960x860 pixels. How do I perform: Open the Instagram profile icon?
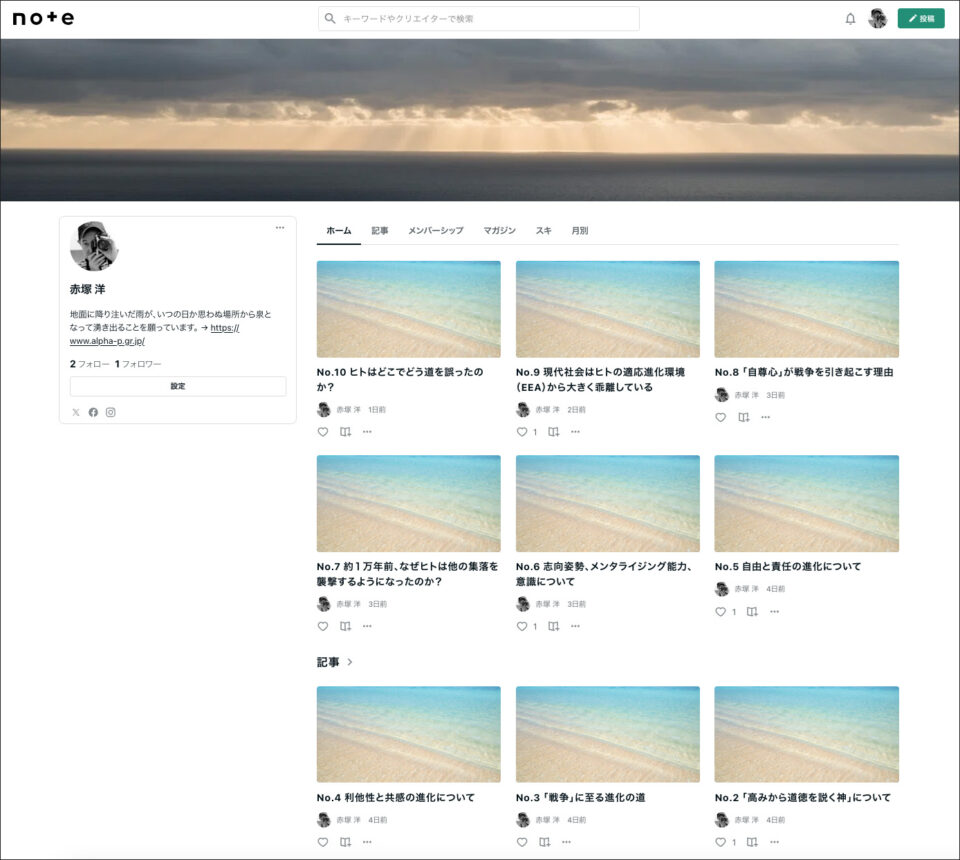pos(111,412)
